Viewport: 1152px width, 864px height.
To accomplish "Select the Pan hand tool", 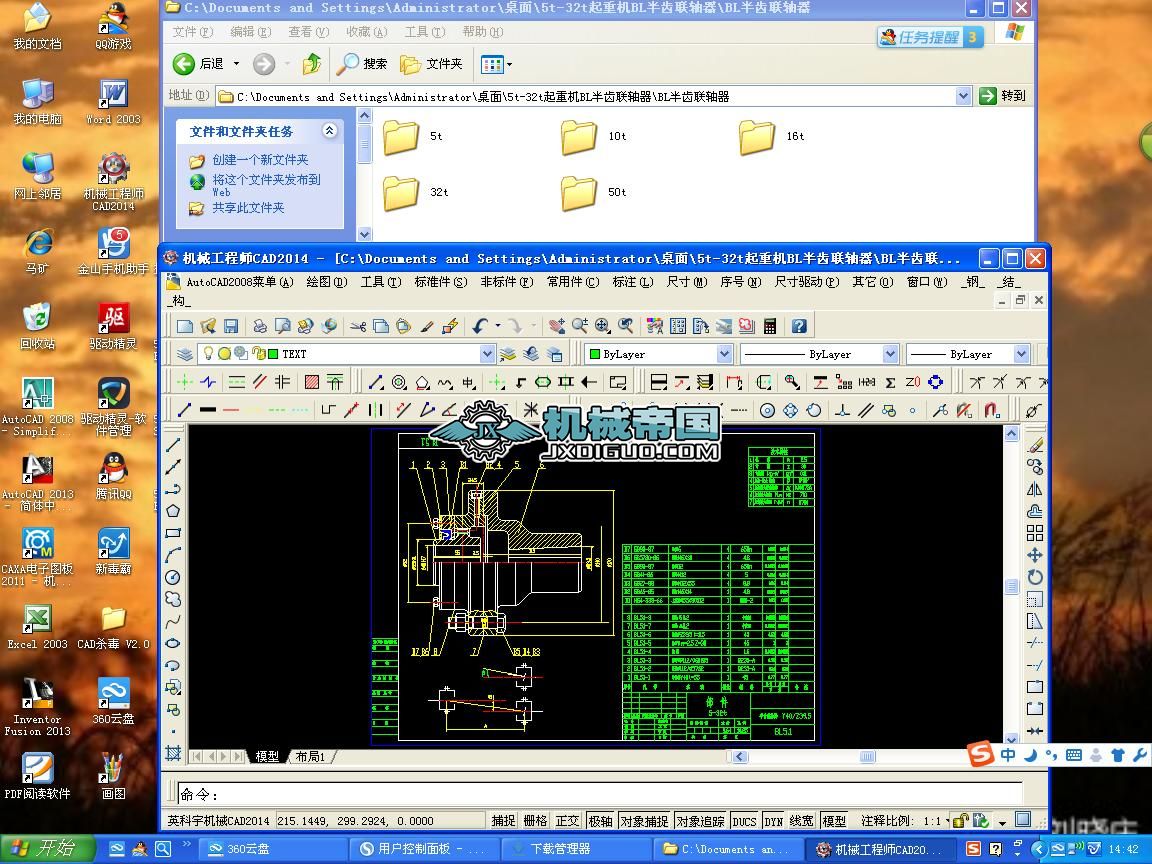I will tap(557, 326).
